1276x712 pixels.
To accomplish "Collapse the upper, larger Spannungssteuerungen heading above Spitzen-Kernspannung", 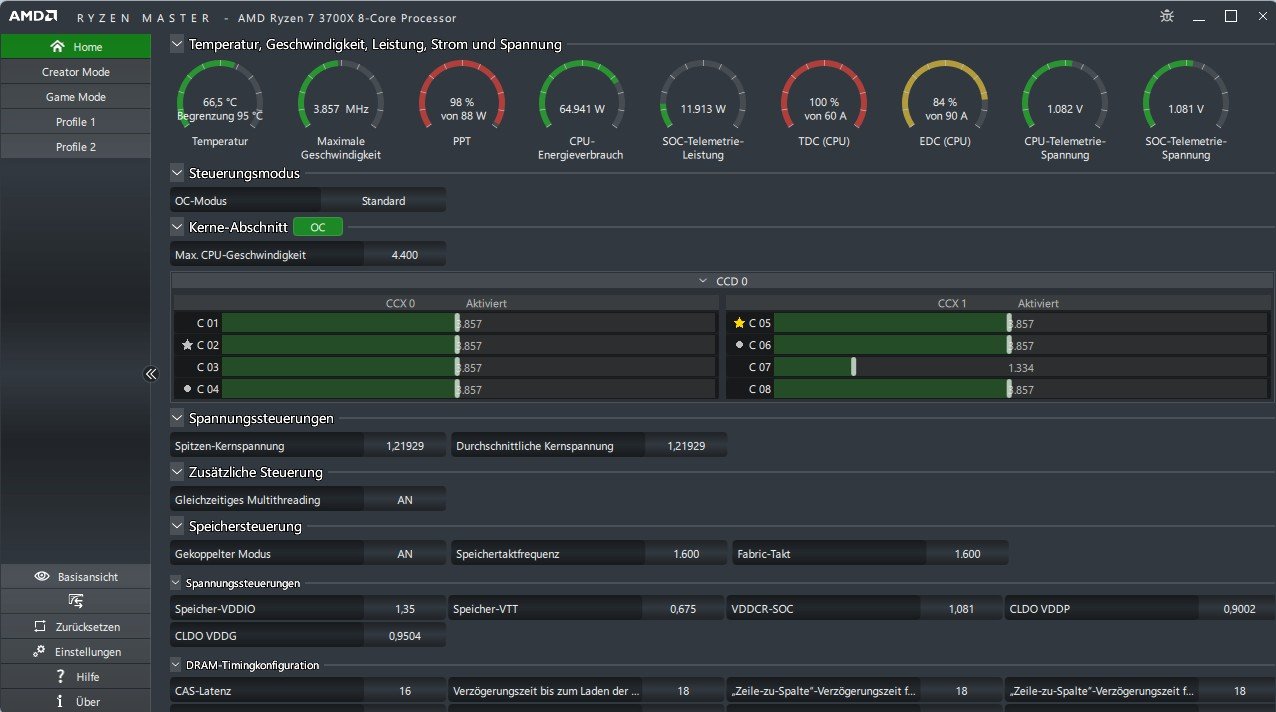I will click(x=177, y=418).
